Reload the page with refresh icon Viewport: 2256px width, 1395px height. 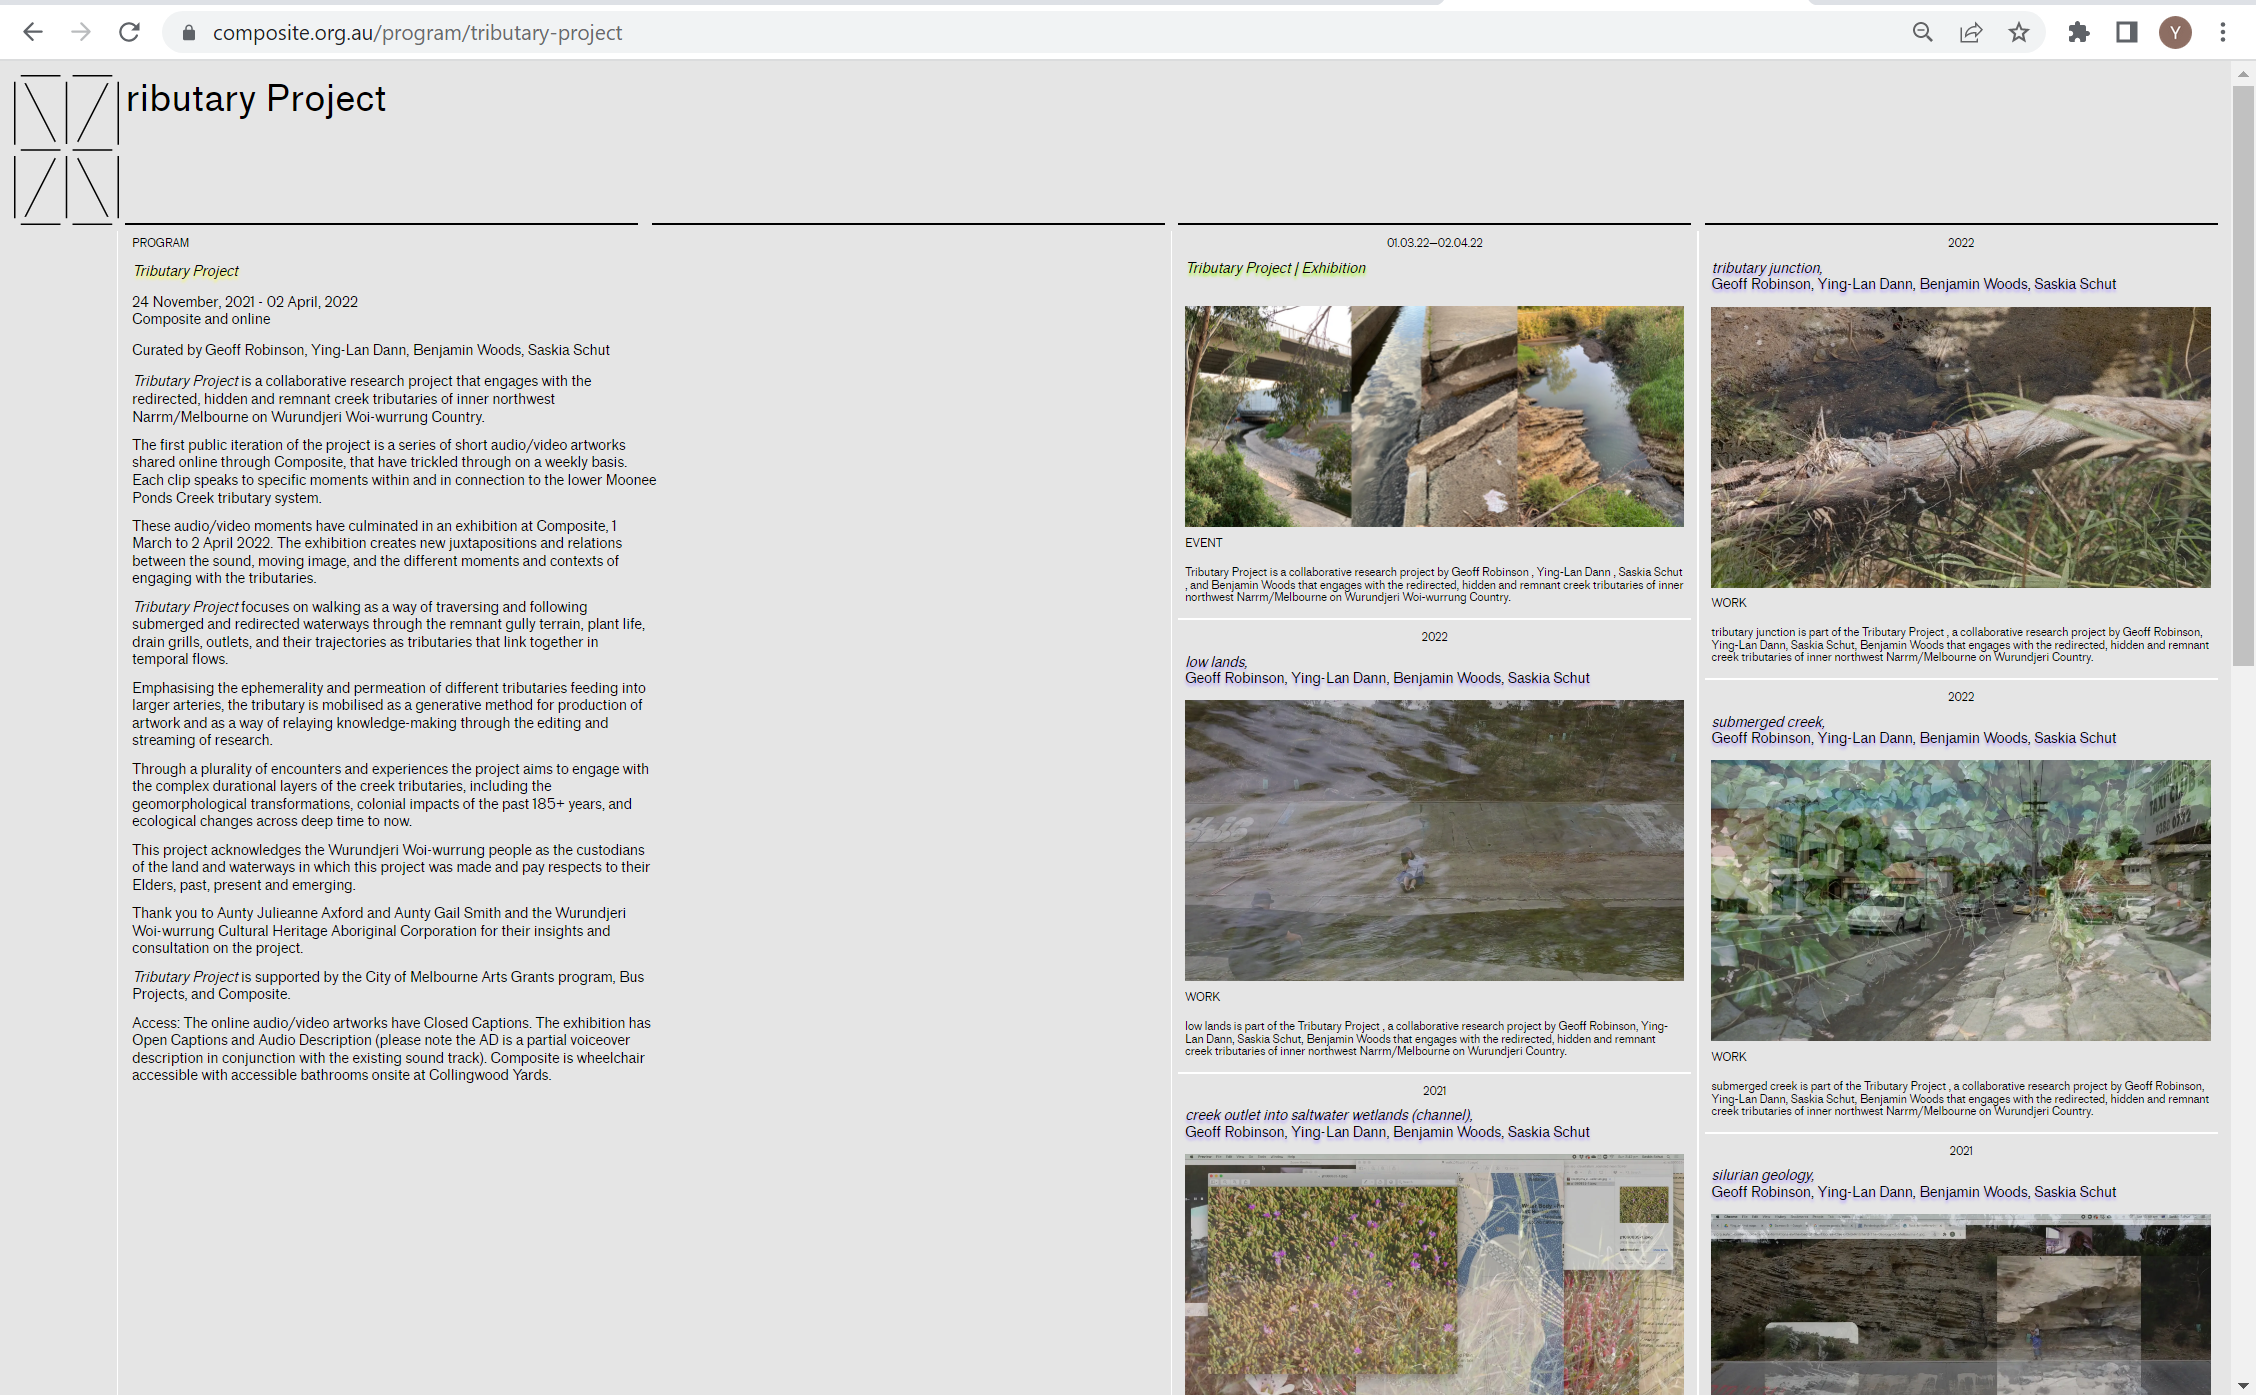[x=129, y=32]
